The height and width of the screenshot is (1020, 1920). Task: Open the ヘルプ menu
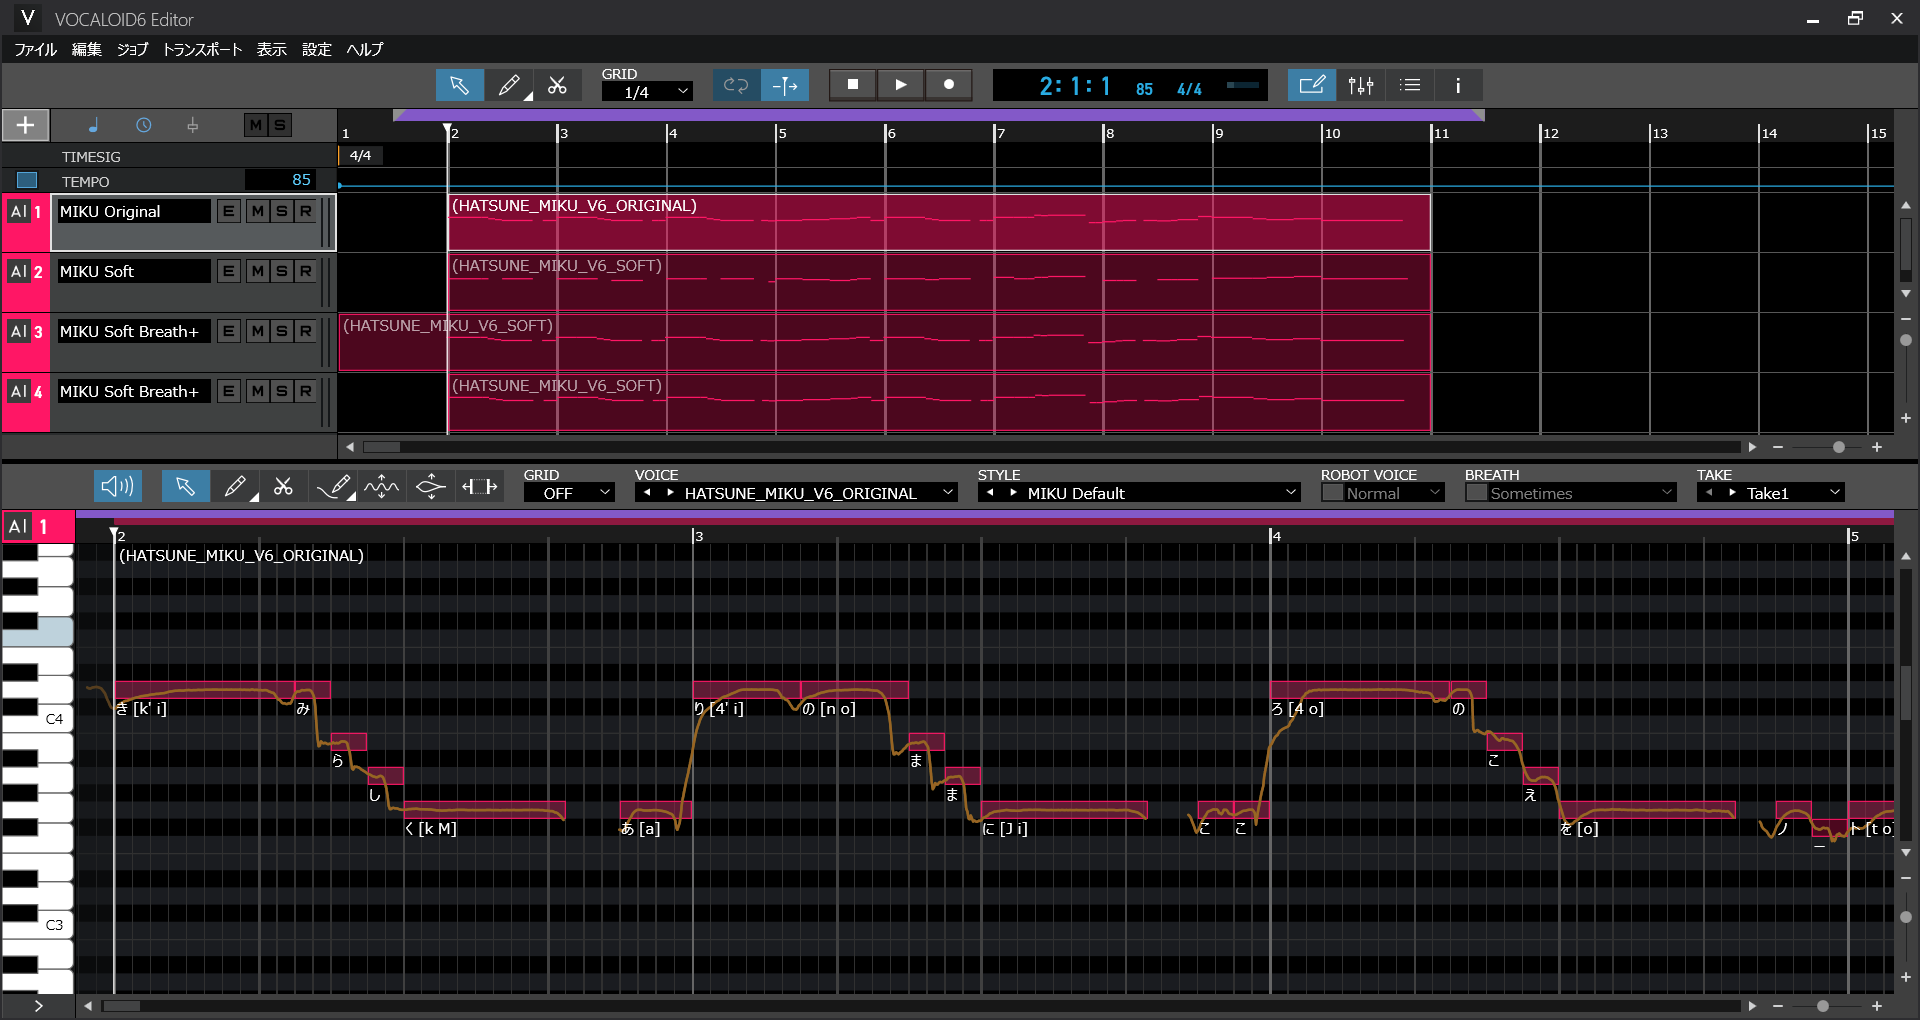tap(365, 49)
